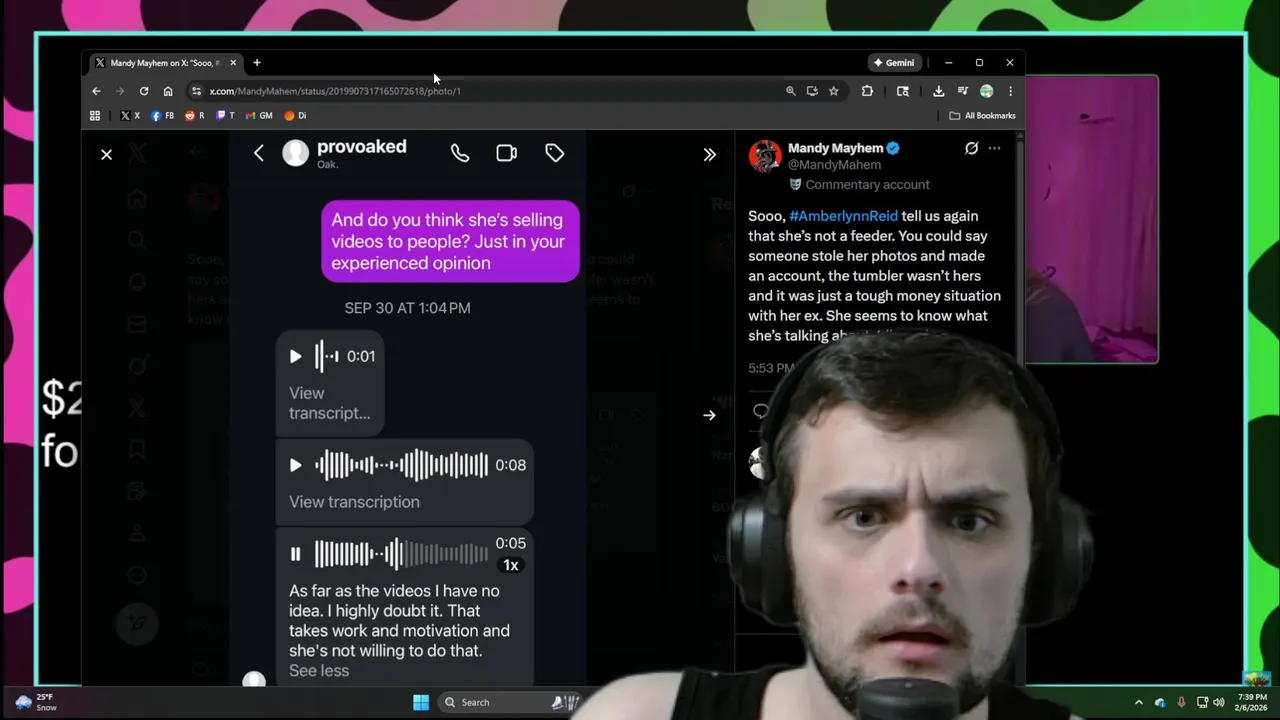Open the apps grid in bookmarks bar
The height and width of the screenshot is (720, 1280).
pyautogui.click(x=95, y=116)
